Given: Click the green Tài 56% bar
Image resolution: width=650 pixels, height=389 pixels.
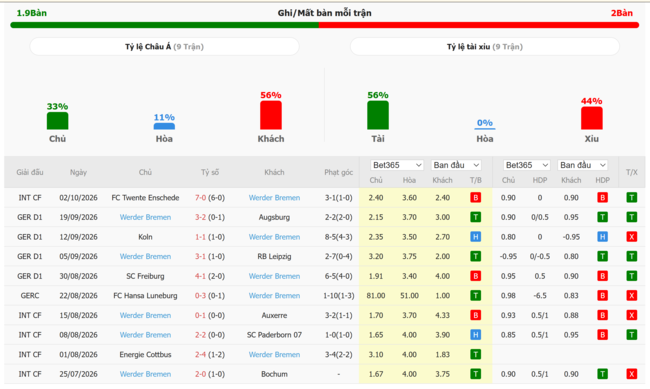Looking at the screenshot, I should (378, 115).
